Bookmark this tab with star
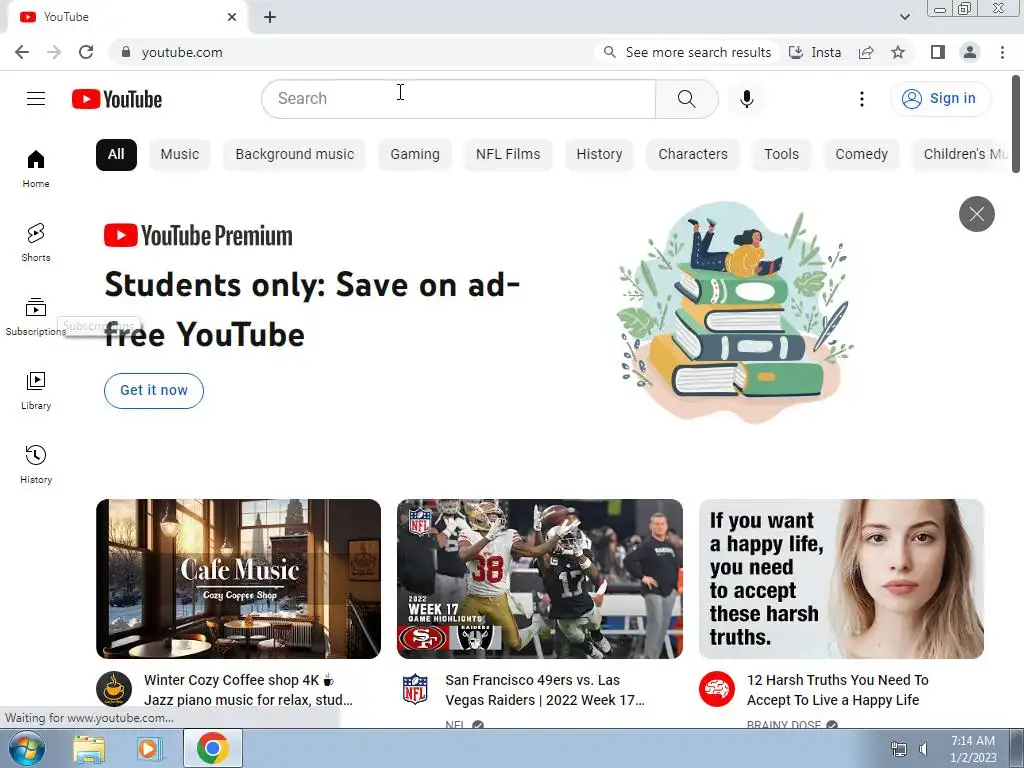Viewport: 1024px width, 768px height. 898,52
